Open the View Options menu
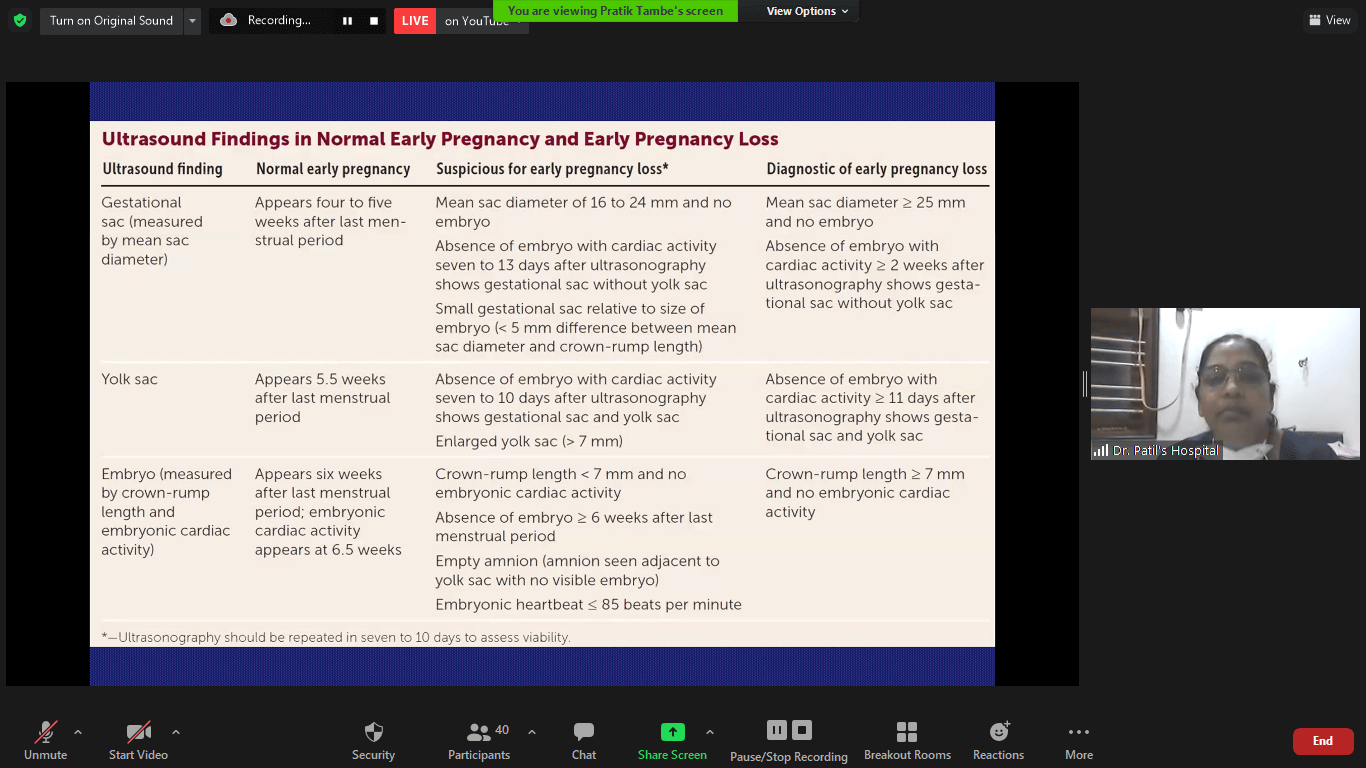1366x768 pixels. [x=807, y=11]
